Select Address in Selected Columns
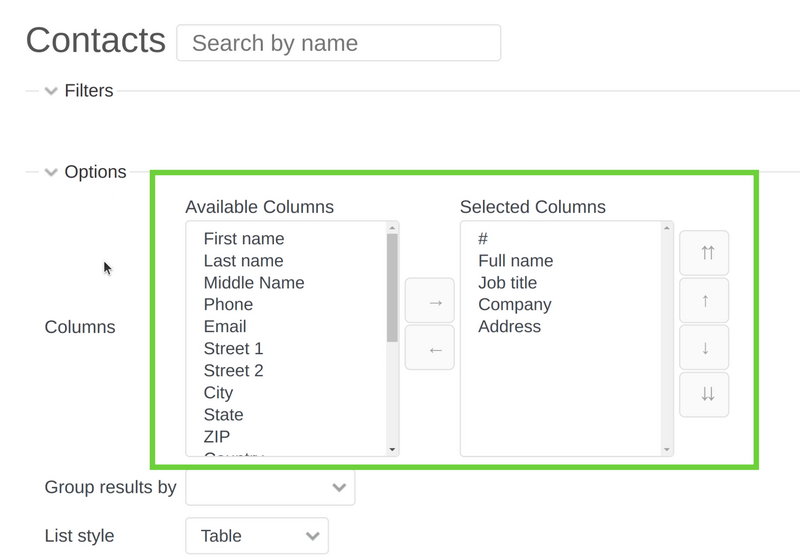The image size is (800, 560). pos(509,326)
